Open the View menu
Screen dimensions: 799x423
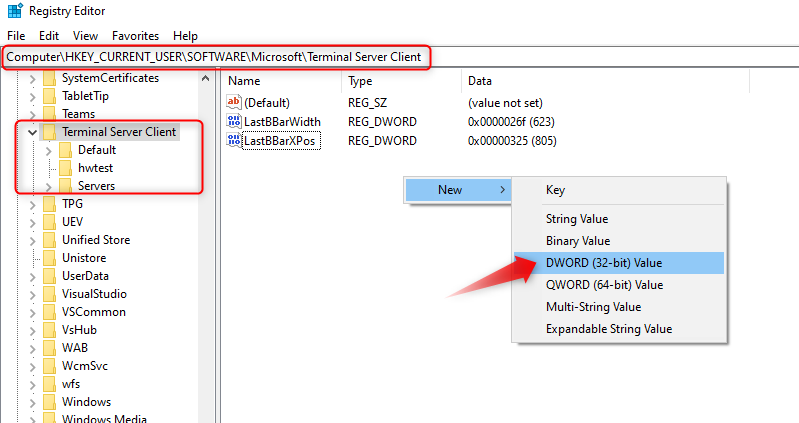[85, 36]
